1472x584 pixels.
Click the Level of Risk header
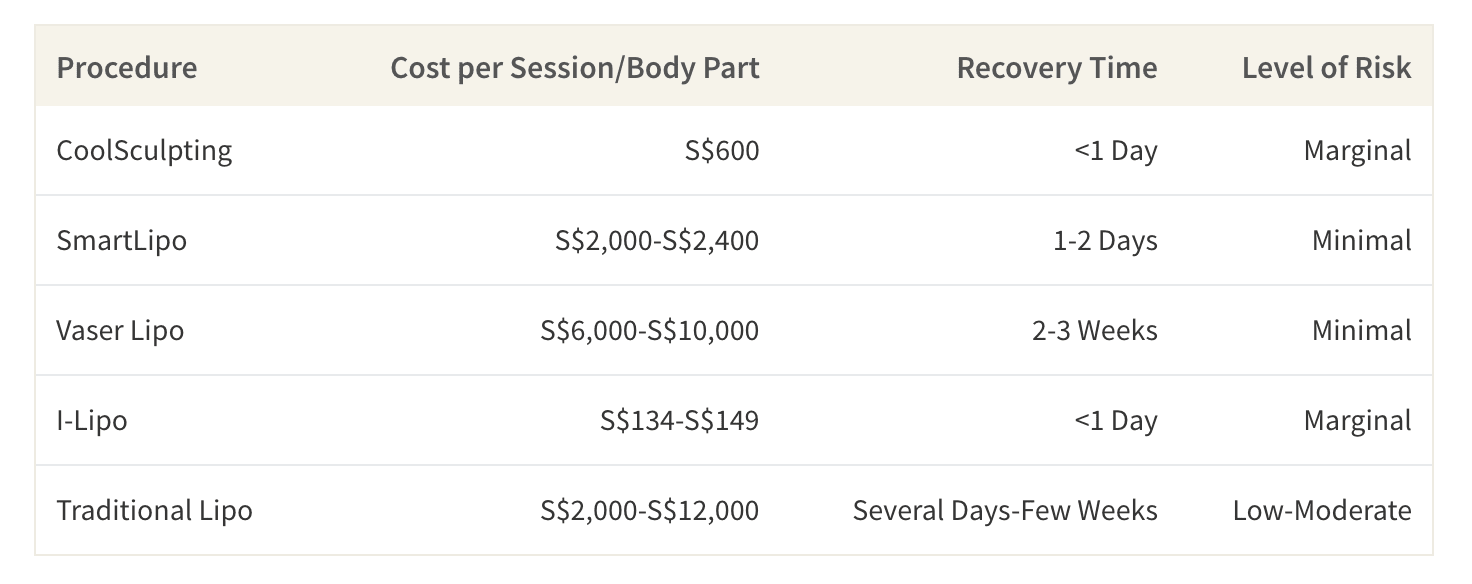[1327, 68]
